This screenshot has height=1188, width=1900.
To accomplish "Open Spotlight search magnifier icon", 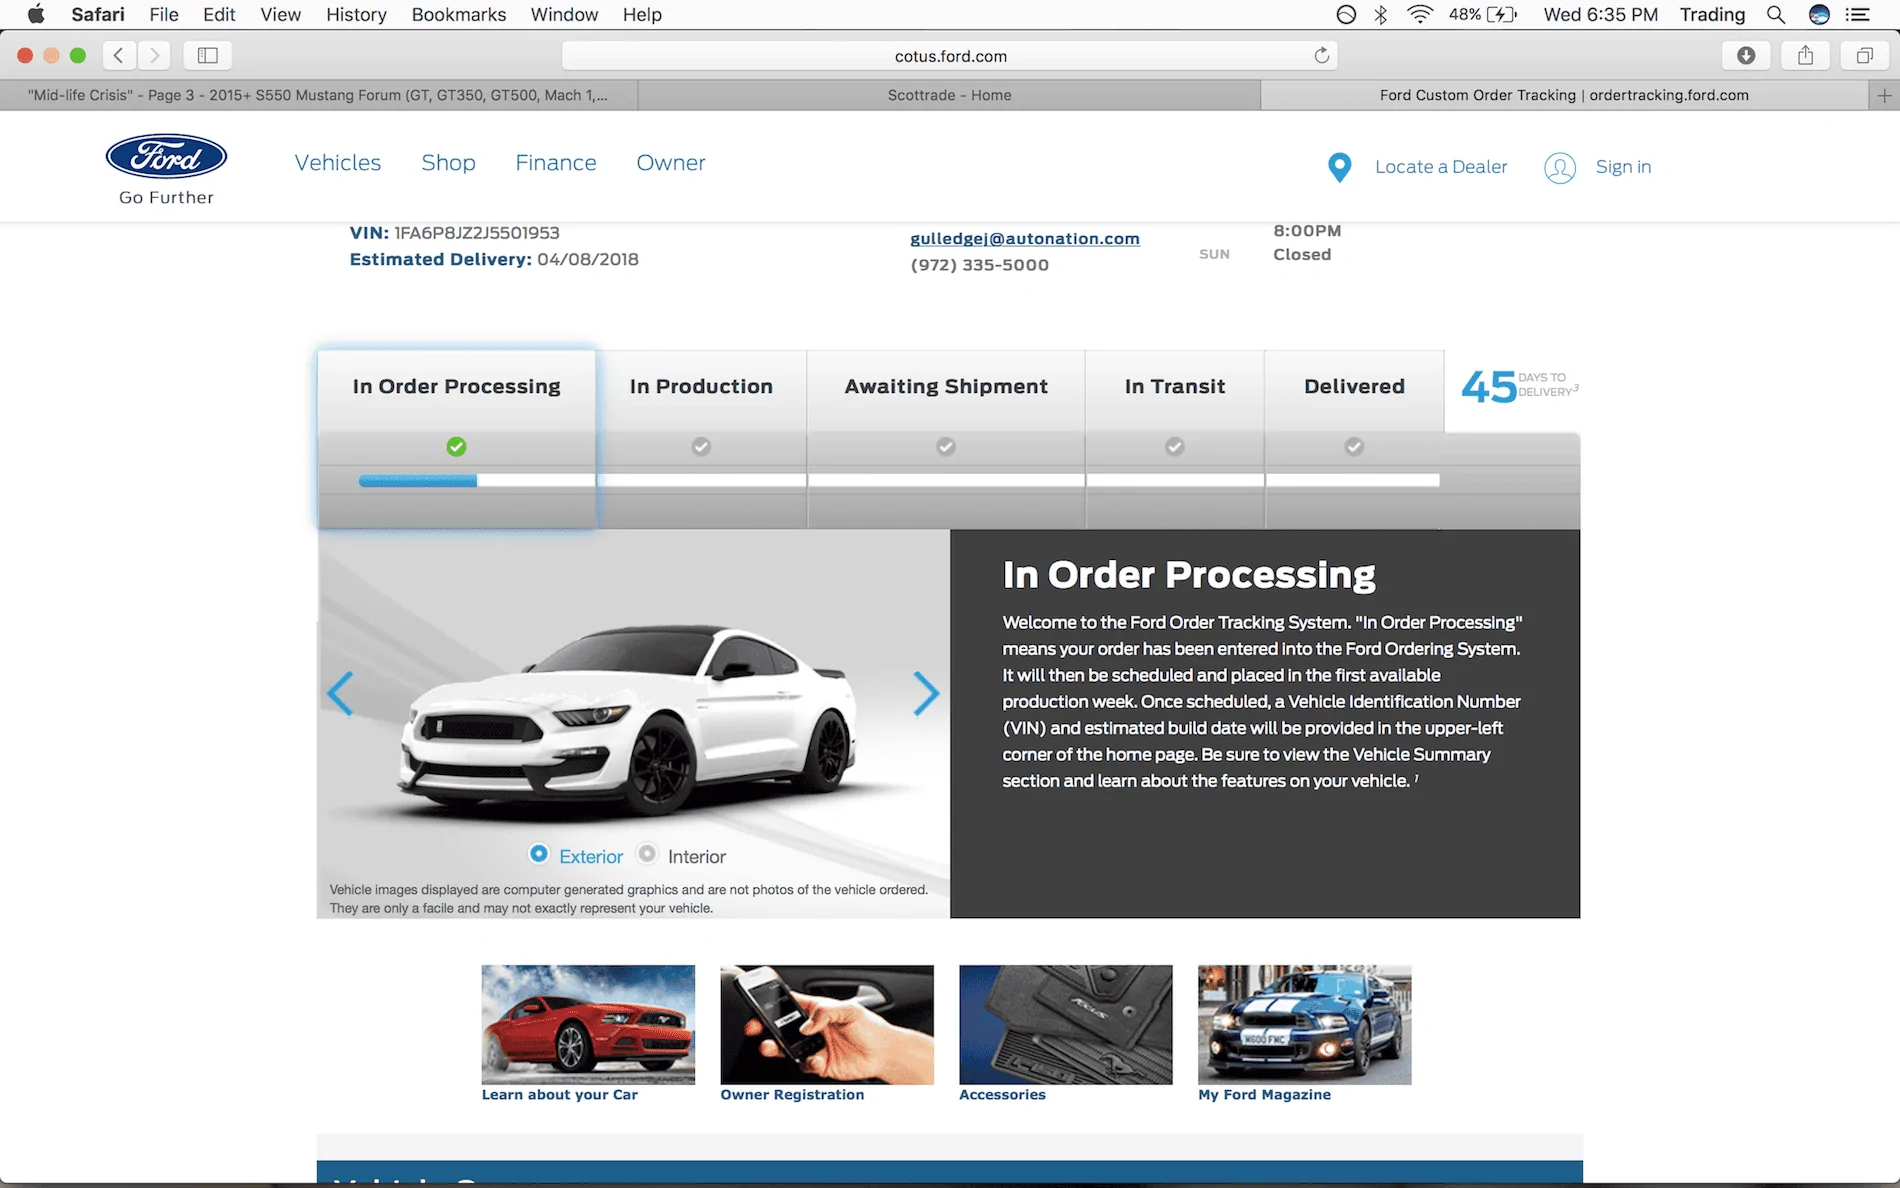I will tap(1775, 14).
